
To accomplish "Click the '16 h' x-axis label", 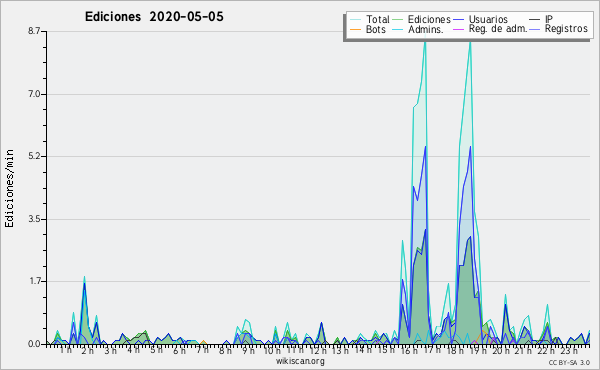I will click(x=409, y=350).
